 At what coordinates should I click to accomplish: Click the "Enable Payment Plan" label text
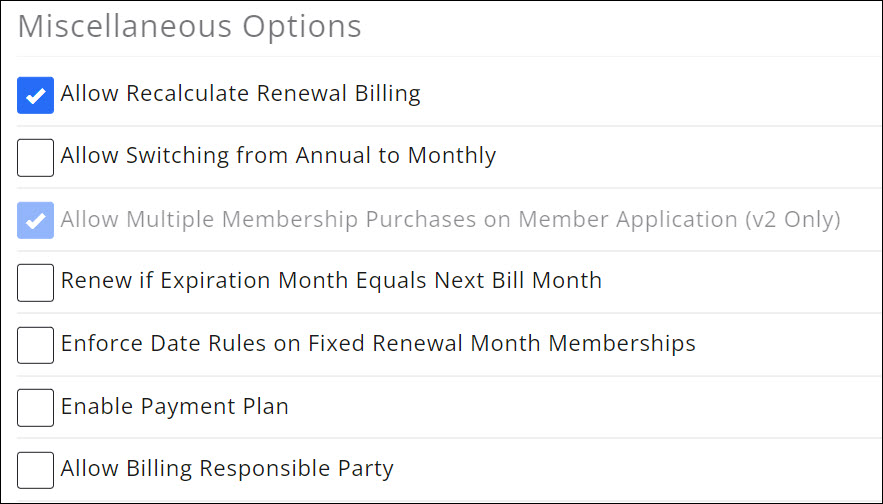click(x=174, y=406)
